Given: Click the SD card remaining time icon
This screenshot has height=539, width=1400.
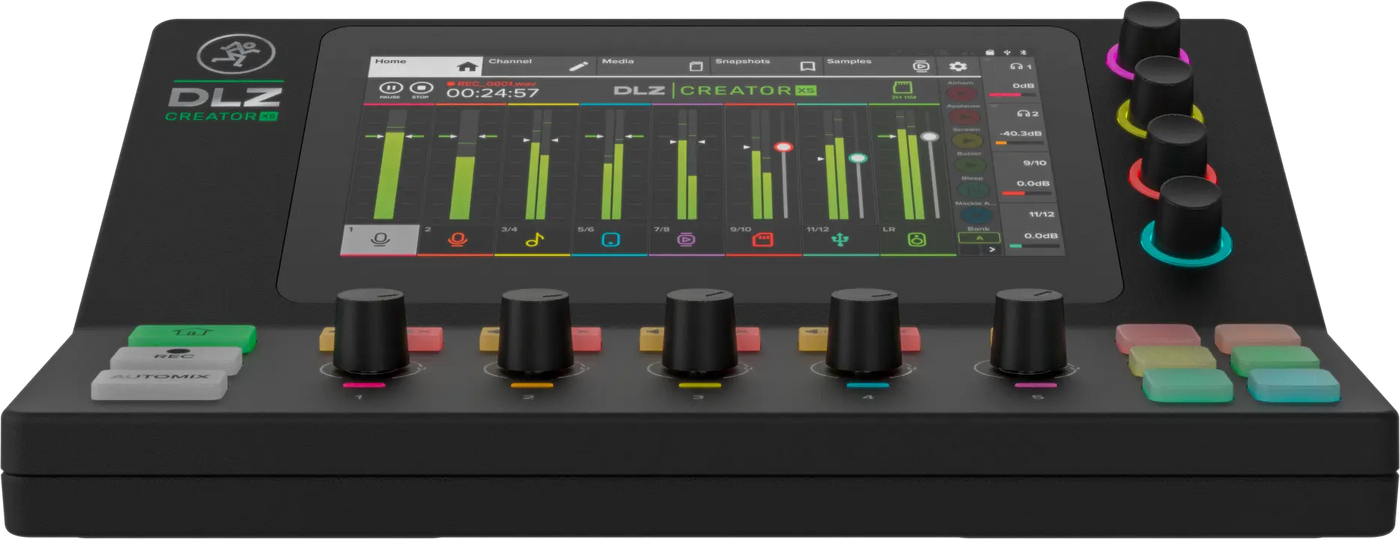Looking at the screenshot, I should (x=903, y=90).
